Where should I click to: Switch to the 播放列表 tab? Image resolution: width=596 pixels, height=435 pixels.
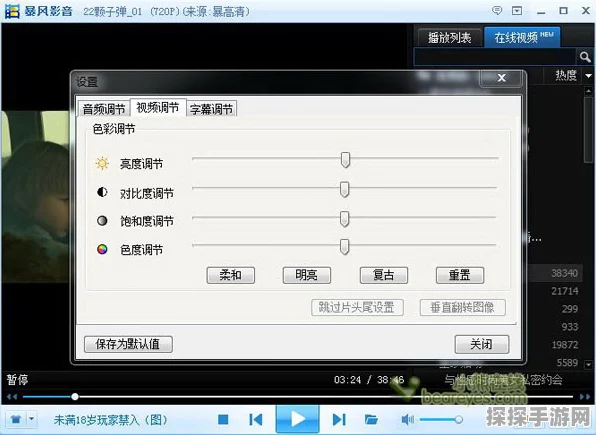450,38
